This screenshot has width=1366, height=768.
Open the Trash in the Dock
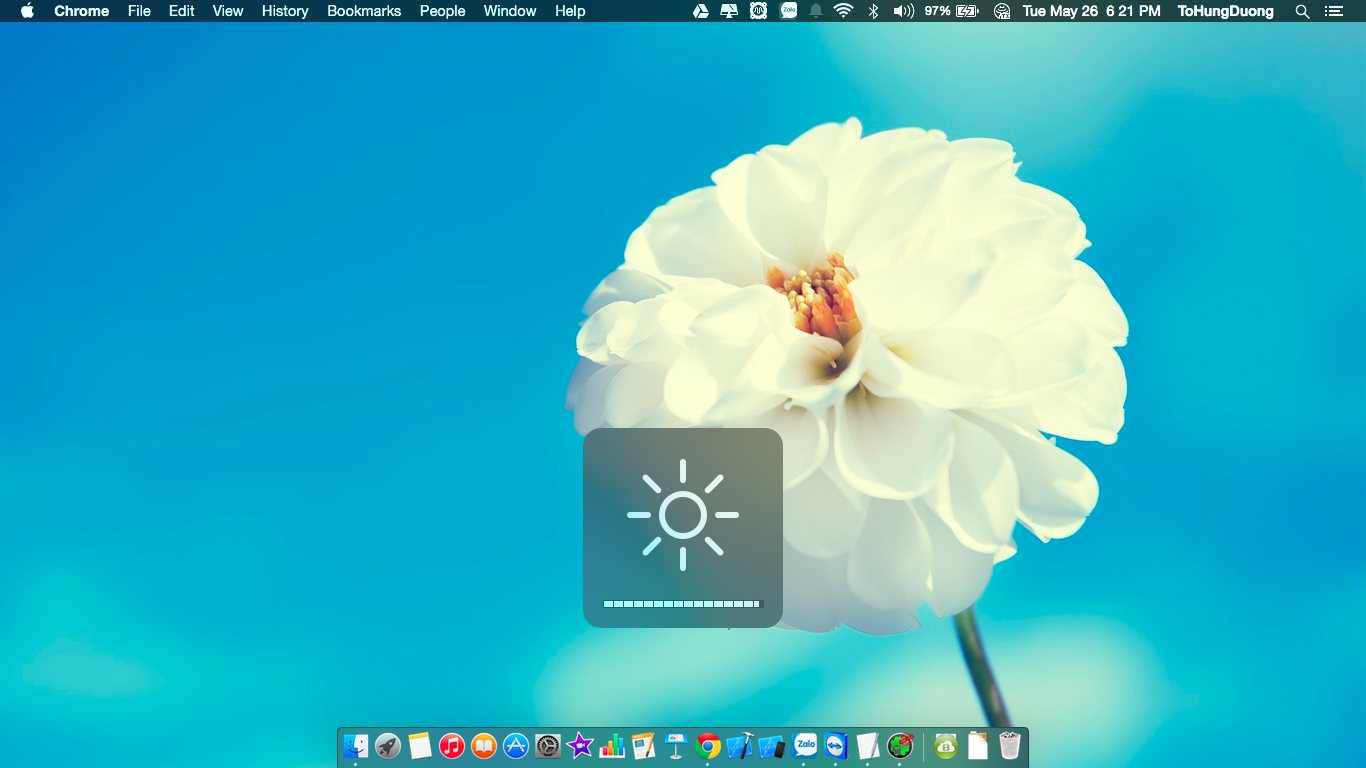tap(1009, 746)
